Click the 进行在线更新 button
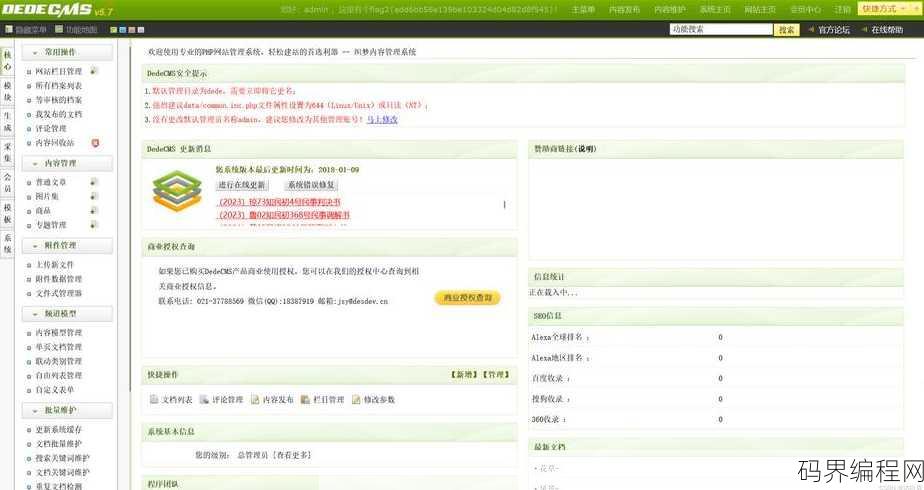 242,185
